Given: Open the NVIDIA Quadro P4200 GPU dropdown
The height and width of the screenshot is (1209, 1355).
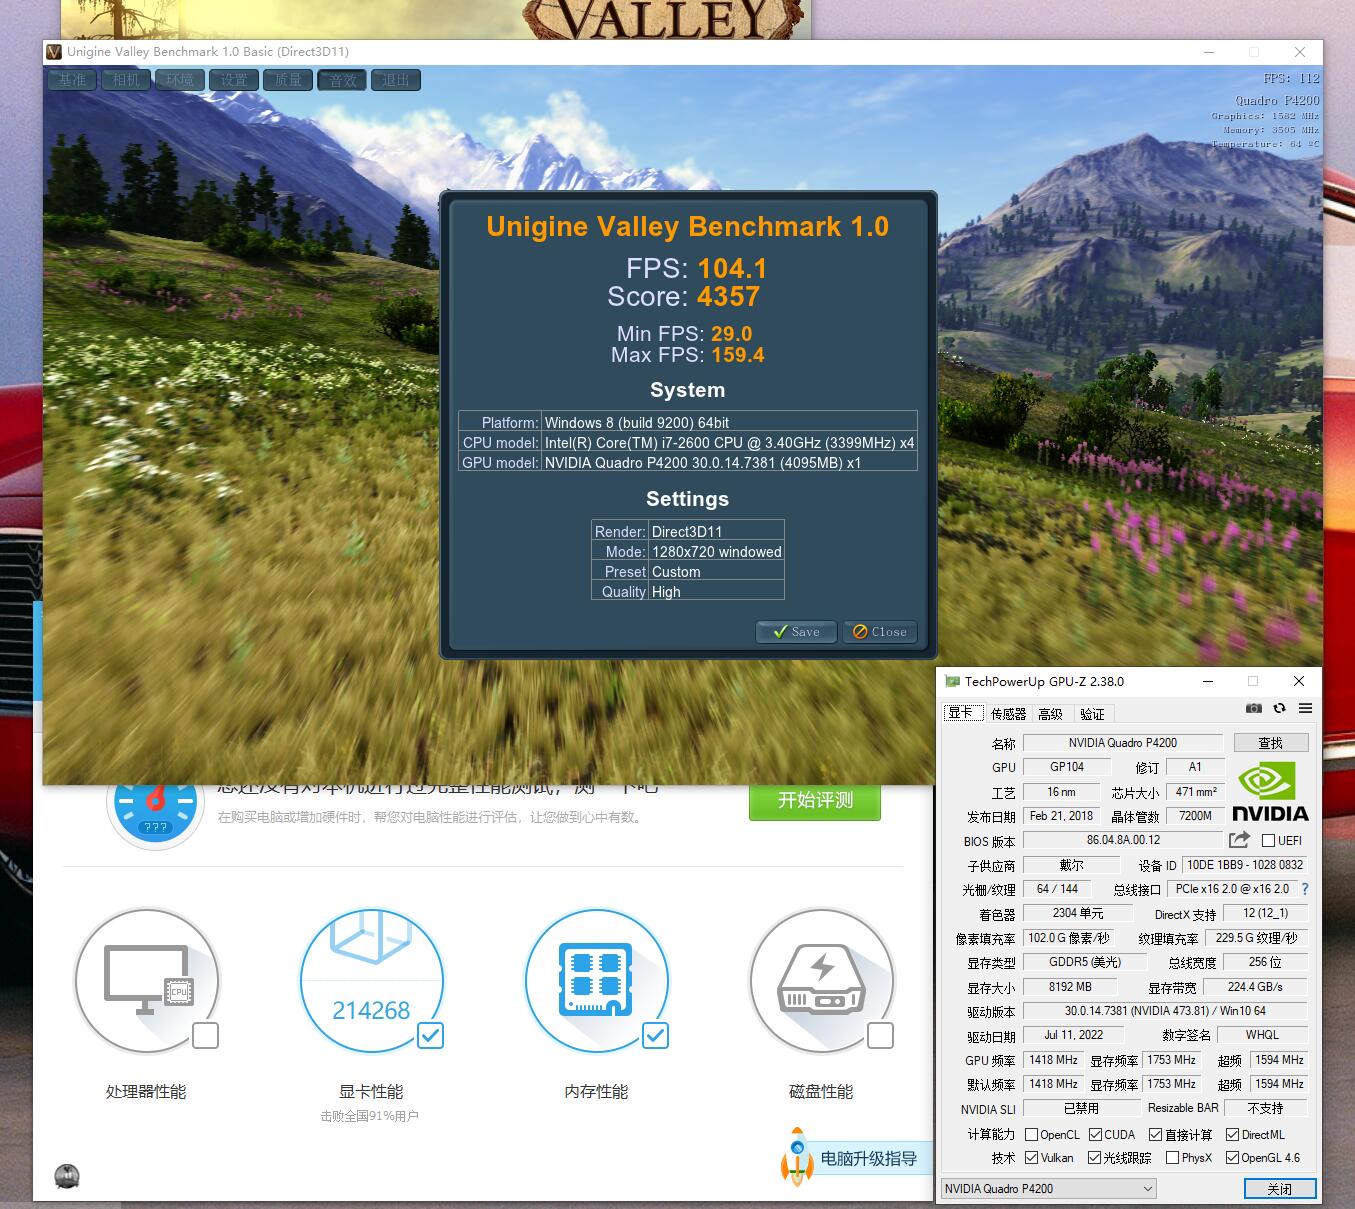Looking at the screenshot, I should tap(1048, 1188).
